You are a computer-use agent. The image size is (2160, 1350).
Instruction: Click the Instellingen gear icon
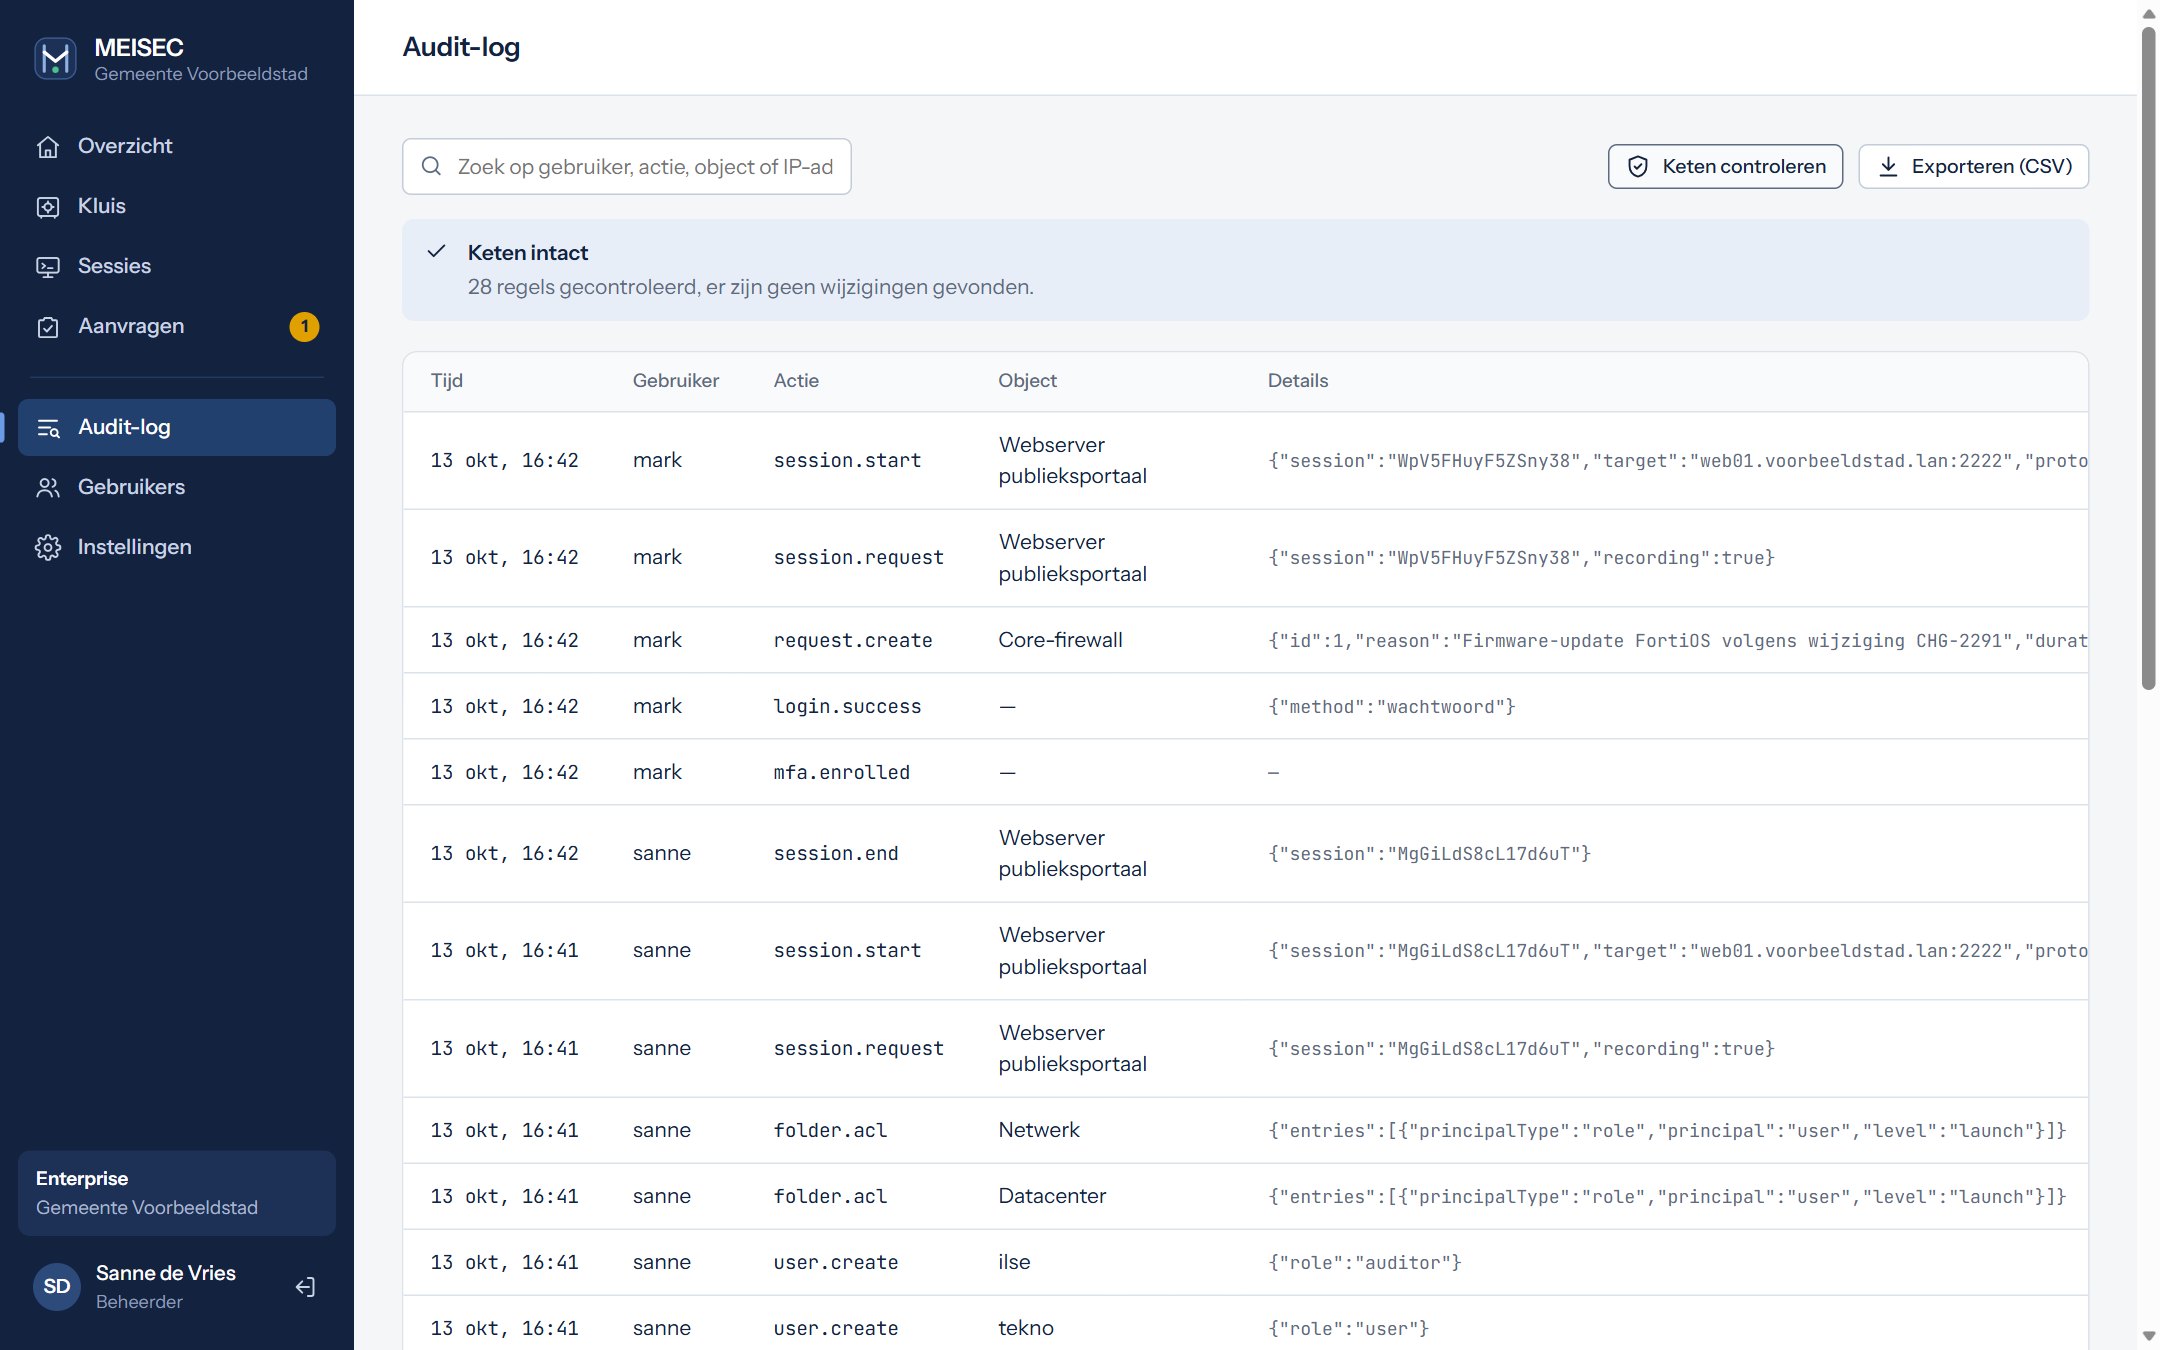(x=48, y=548)
